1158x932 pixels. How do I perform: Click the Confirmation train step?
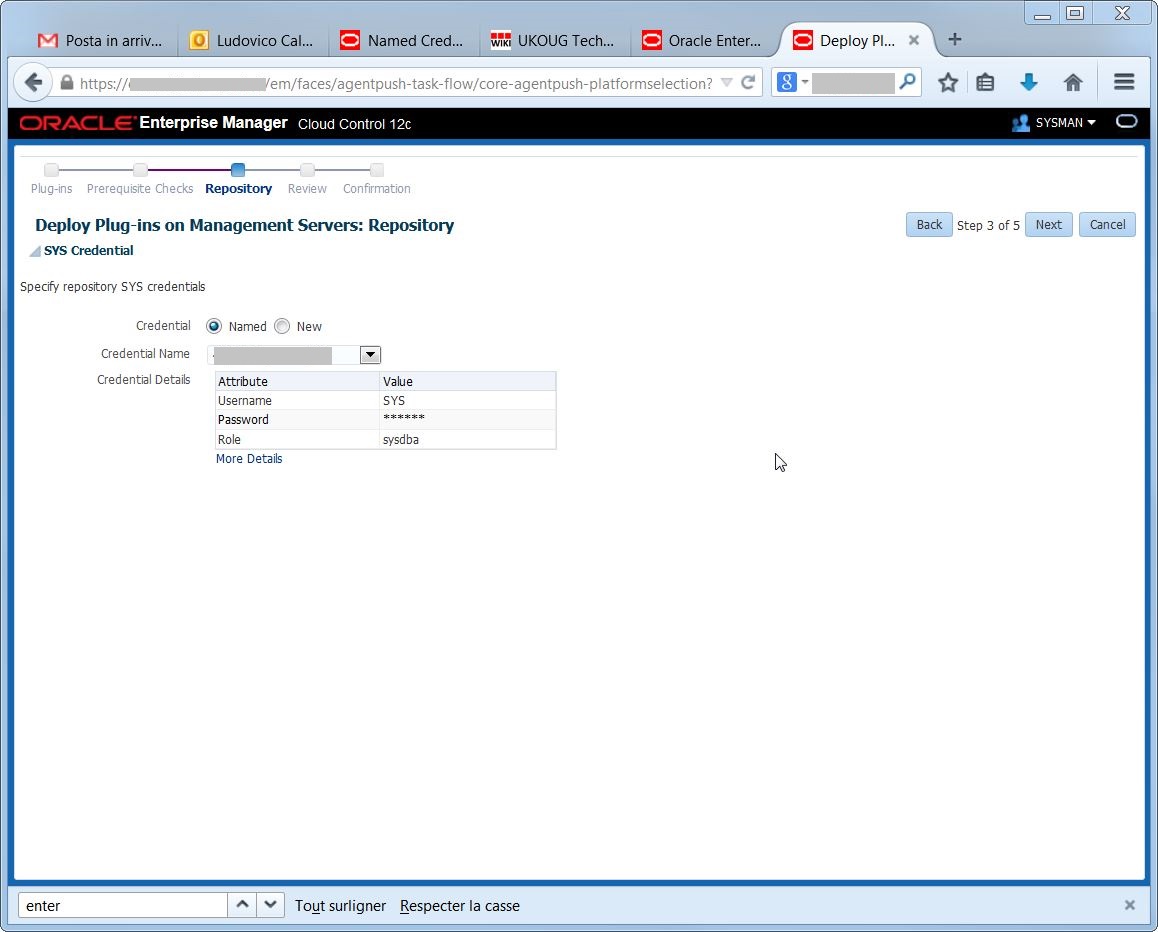point(377,188)
